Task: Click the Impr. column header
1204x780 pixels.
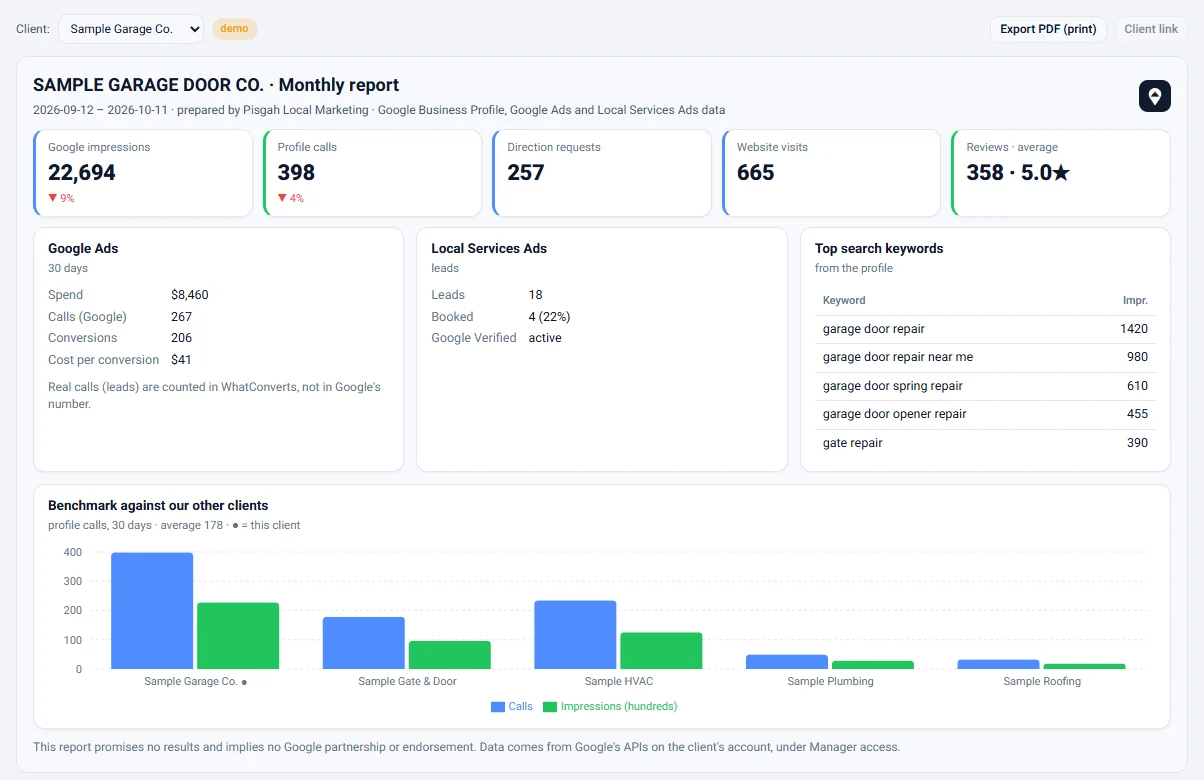Action: point(1135,300)
